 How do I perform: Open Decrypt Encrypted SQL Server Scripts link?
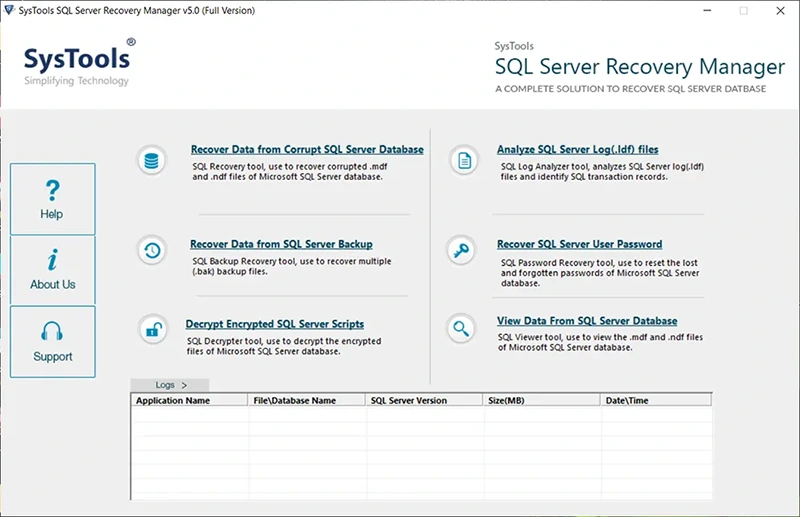(275, 324)
